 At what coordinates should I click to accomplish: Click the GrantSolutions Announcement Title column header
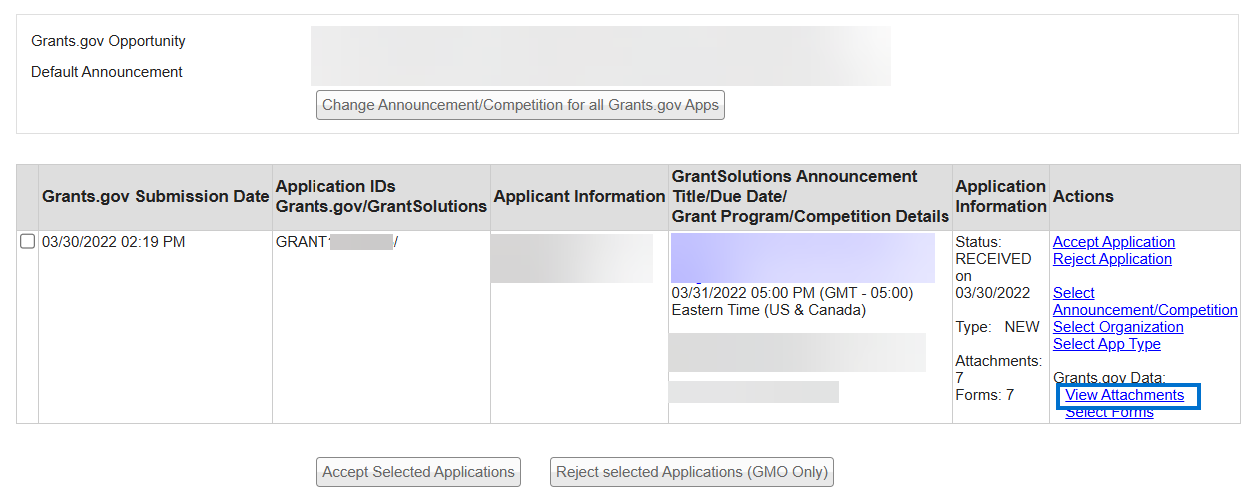coord(810,197)
